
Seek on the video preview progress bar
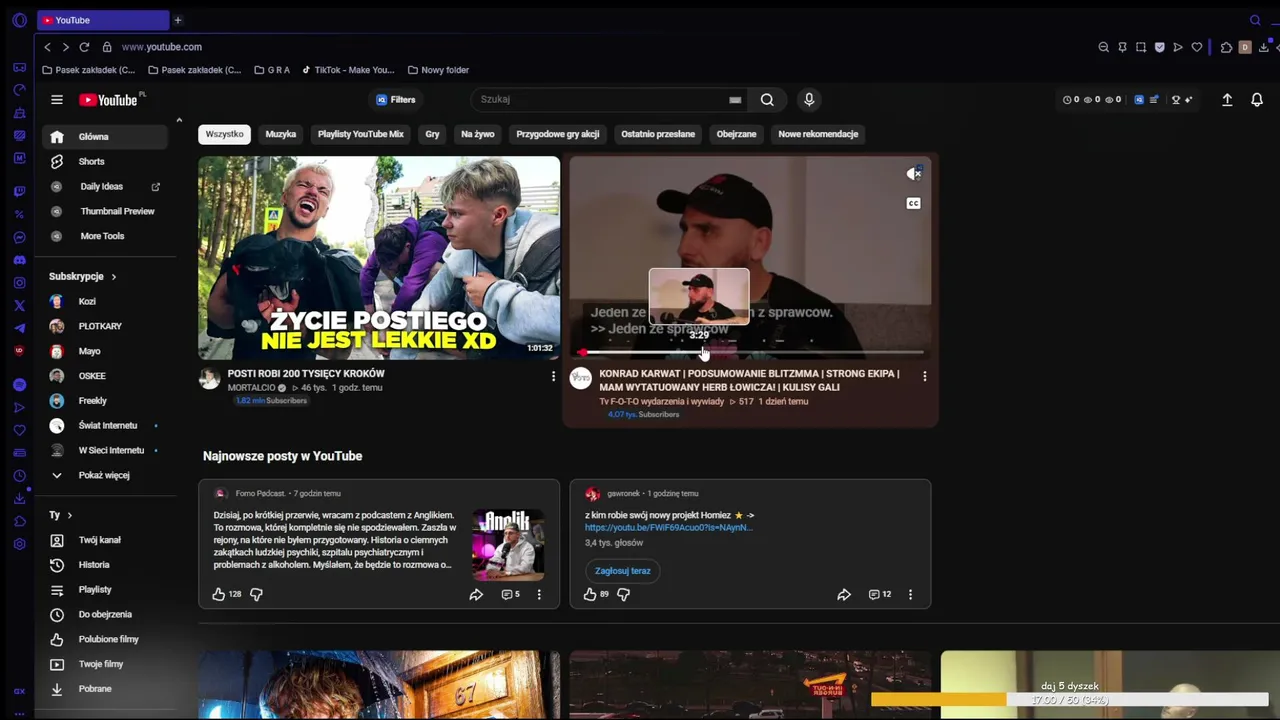[750, 352]
